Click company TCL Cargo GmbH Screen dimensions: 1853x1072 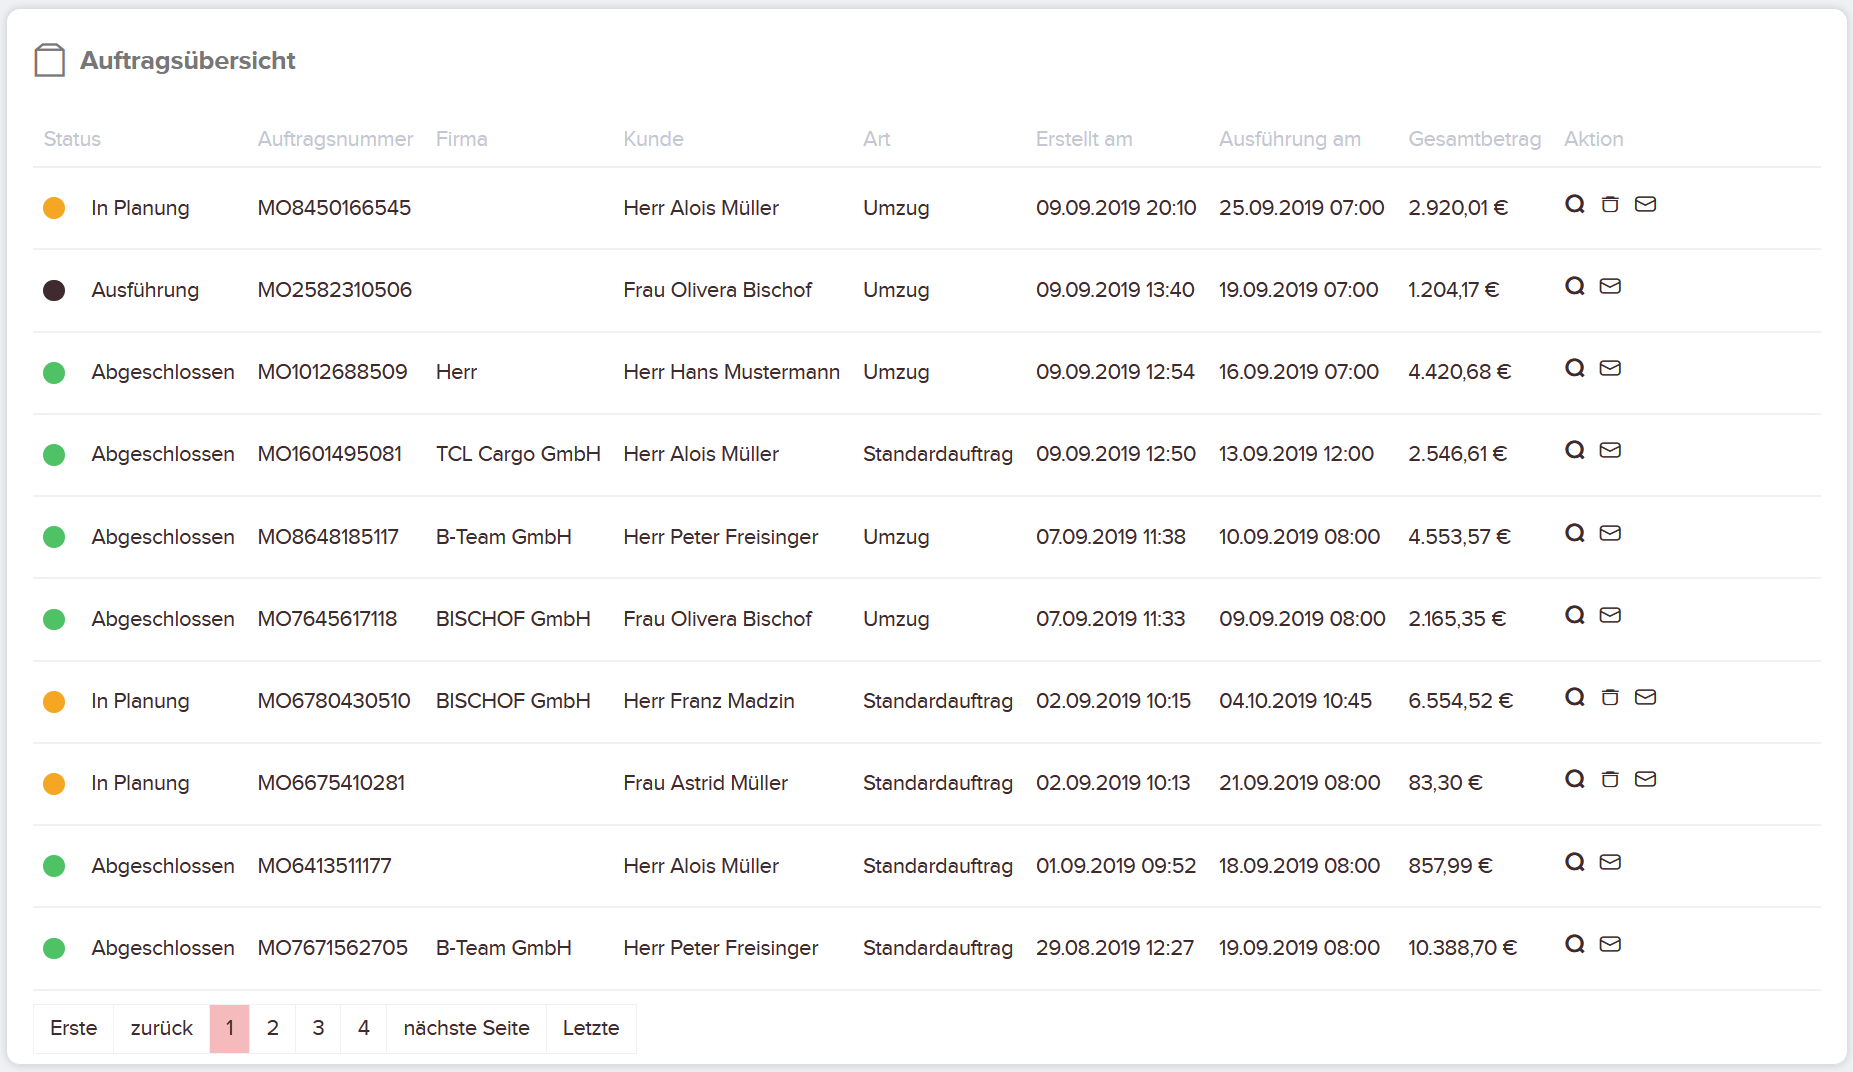point(518,454)
